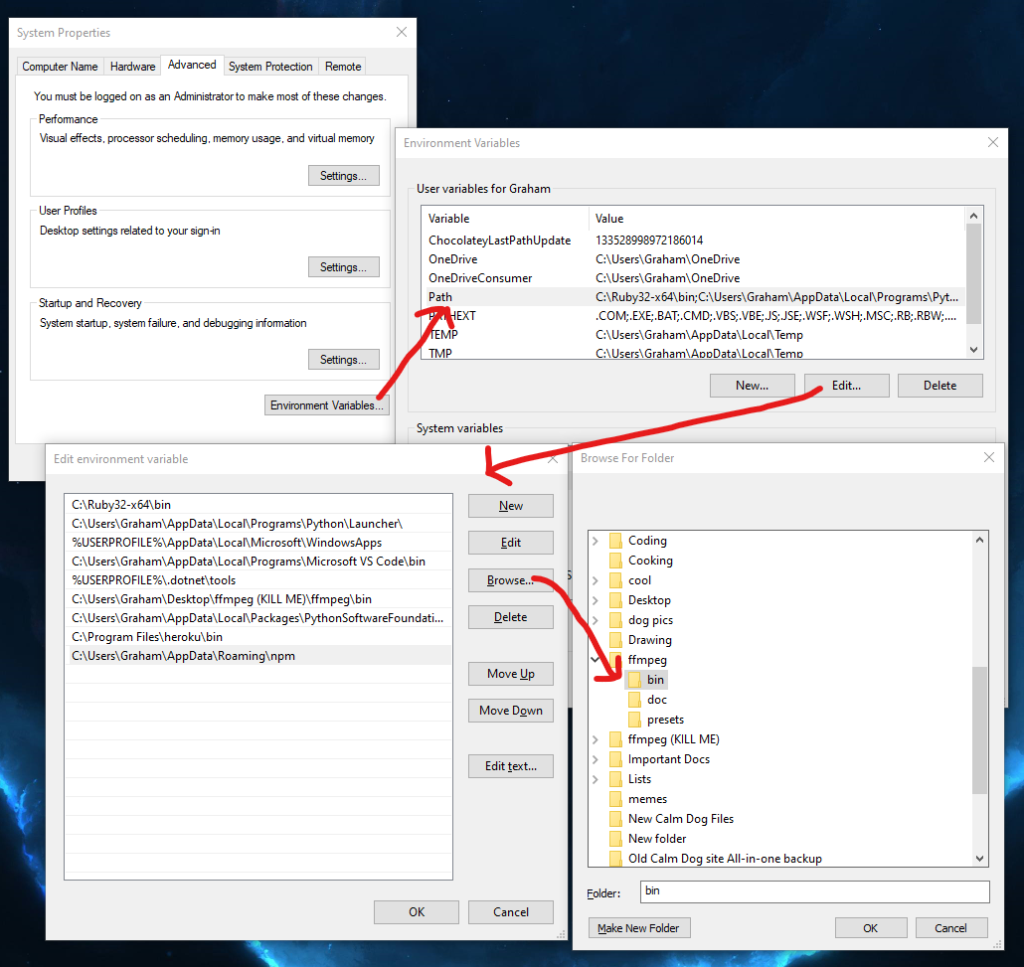Select the Coding folder icon
The image size is (1024, 967).
click(615, 541)
